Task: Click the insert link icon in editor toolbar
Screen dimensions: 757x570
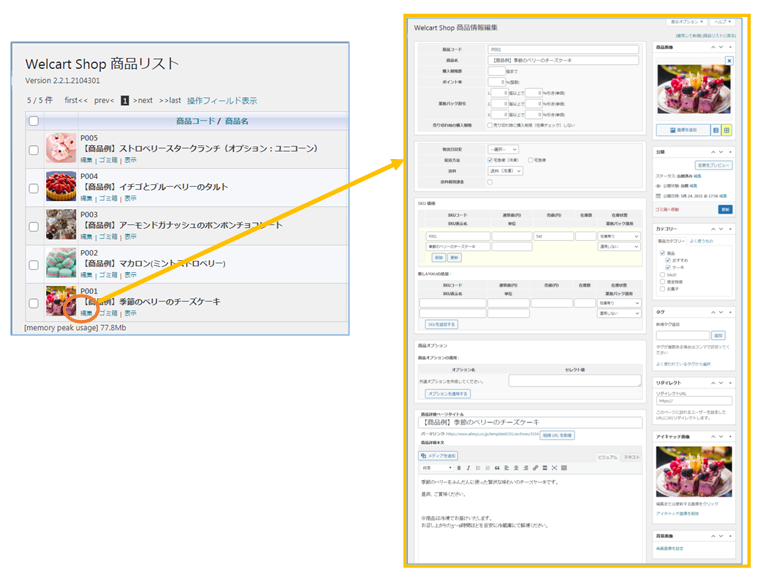Action: pos(535,467)
